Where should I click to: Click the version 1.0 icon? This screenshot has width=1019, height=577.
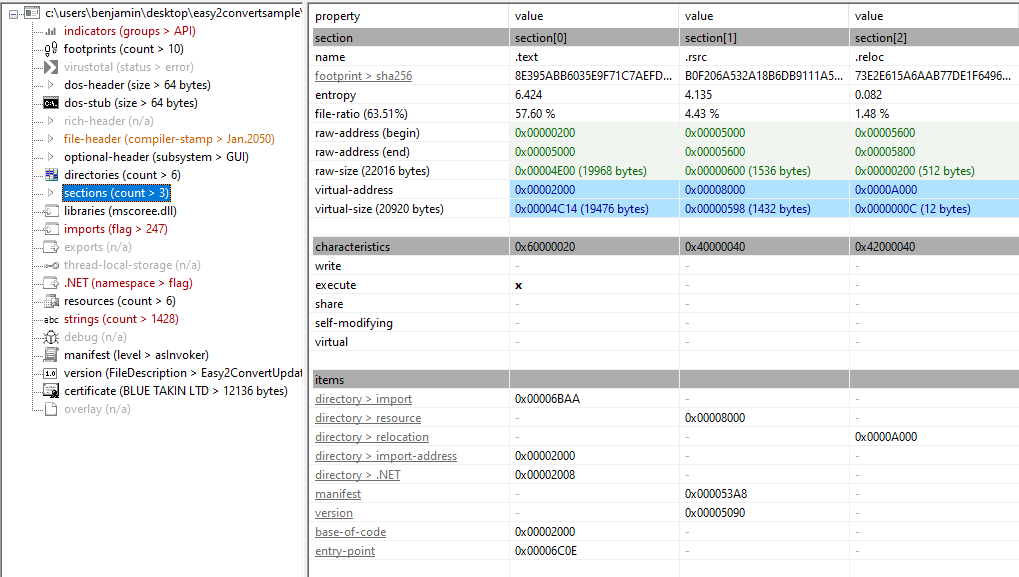pyautogui.click(x=51, y=373)
